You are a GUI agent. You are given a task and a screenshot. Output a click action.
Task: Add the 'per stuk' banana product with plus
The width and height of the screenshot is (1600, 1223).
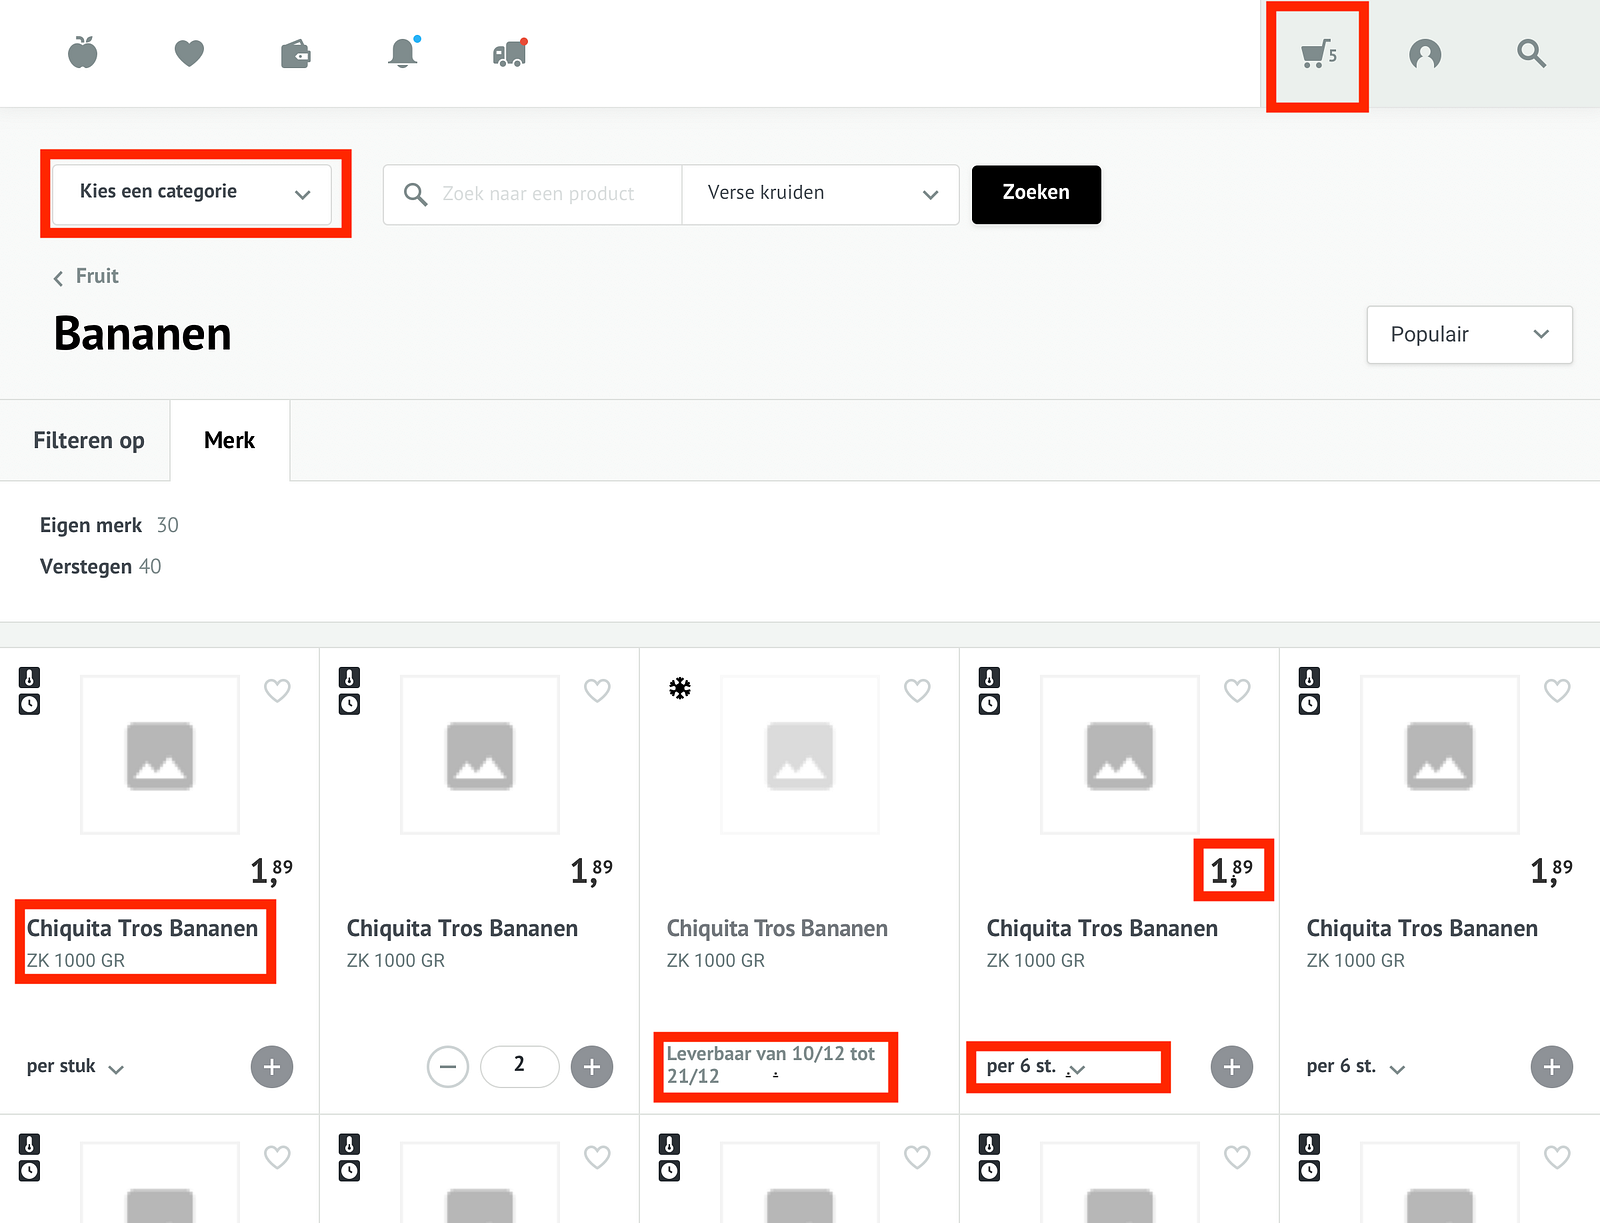(272, 1067)
